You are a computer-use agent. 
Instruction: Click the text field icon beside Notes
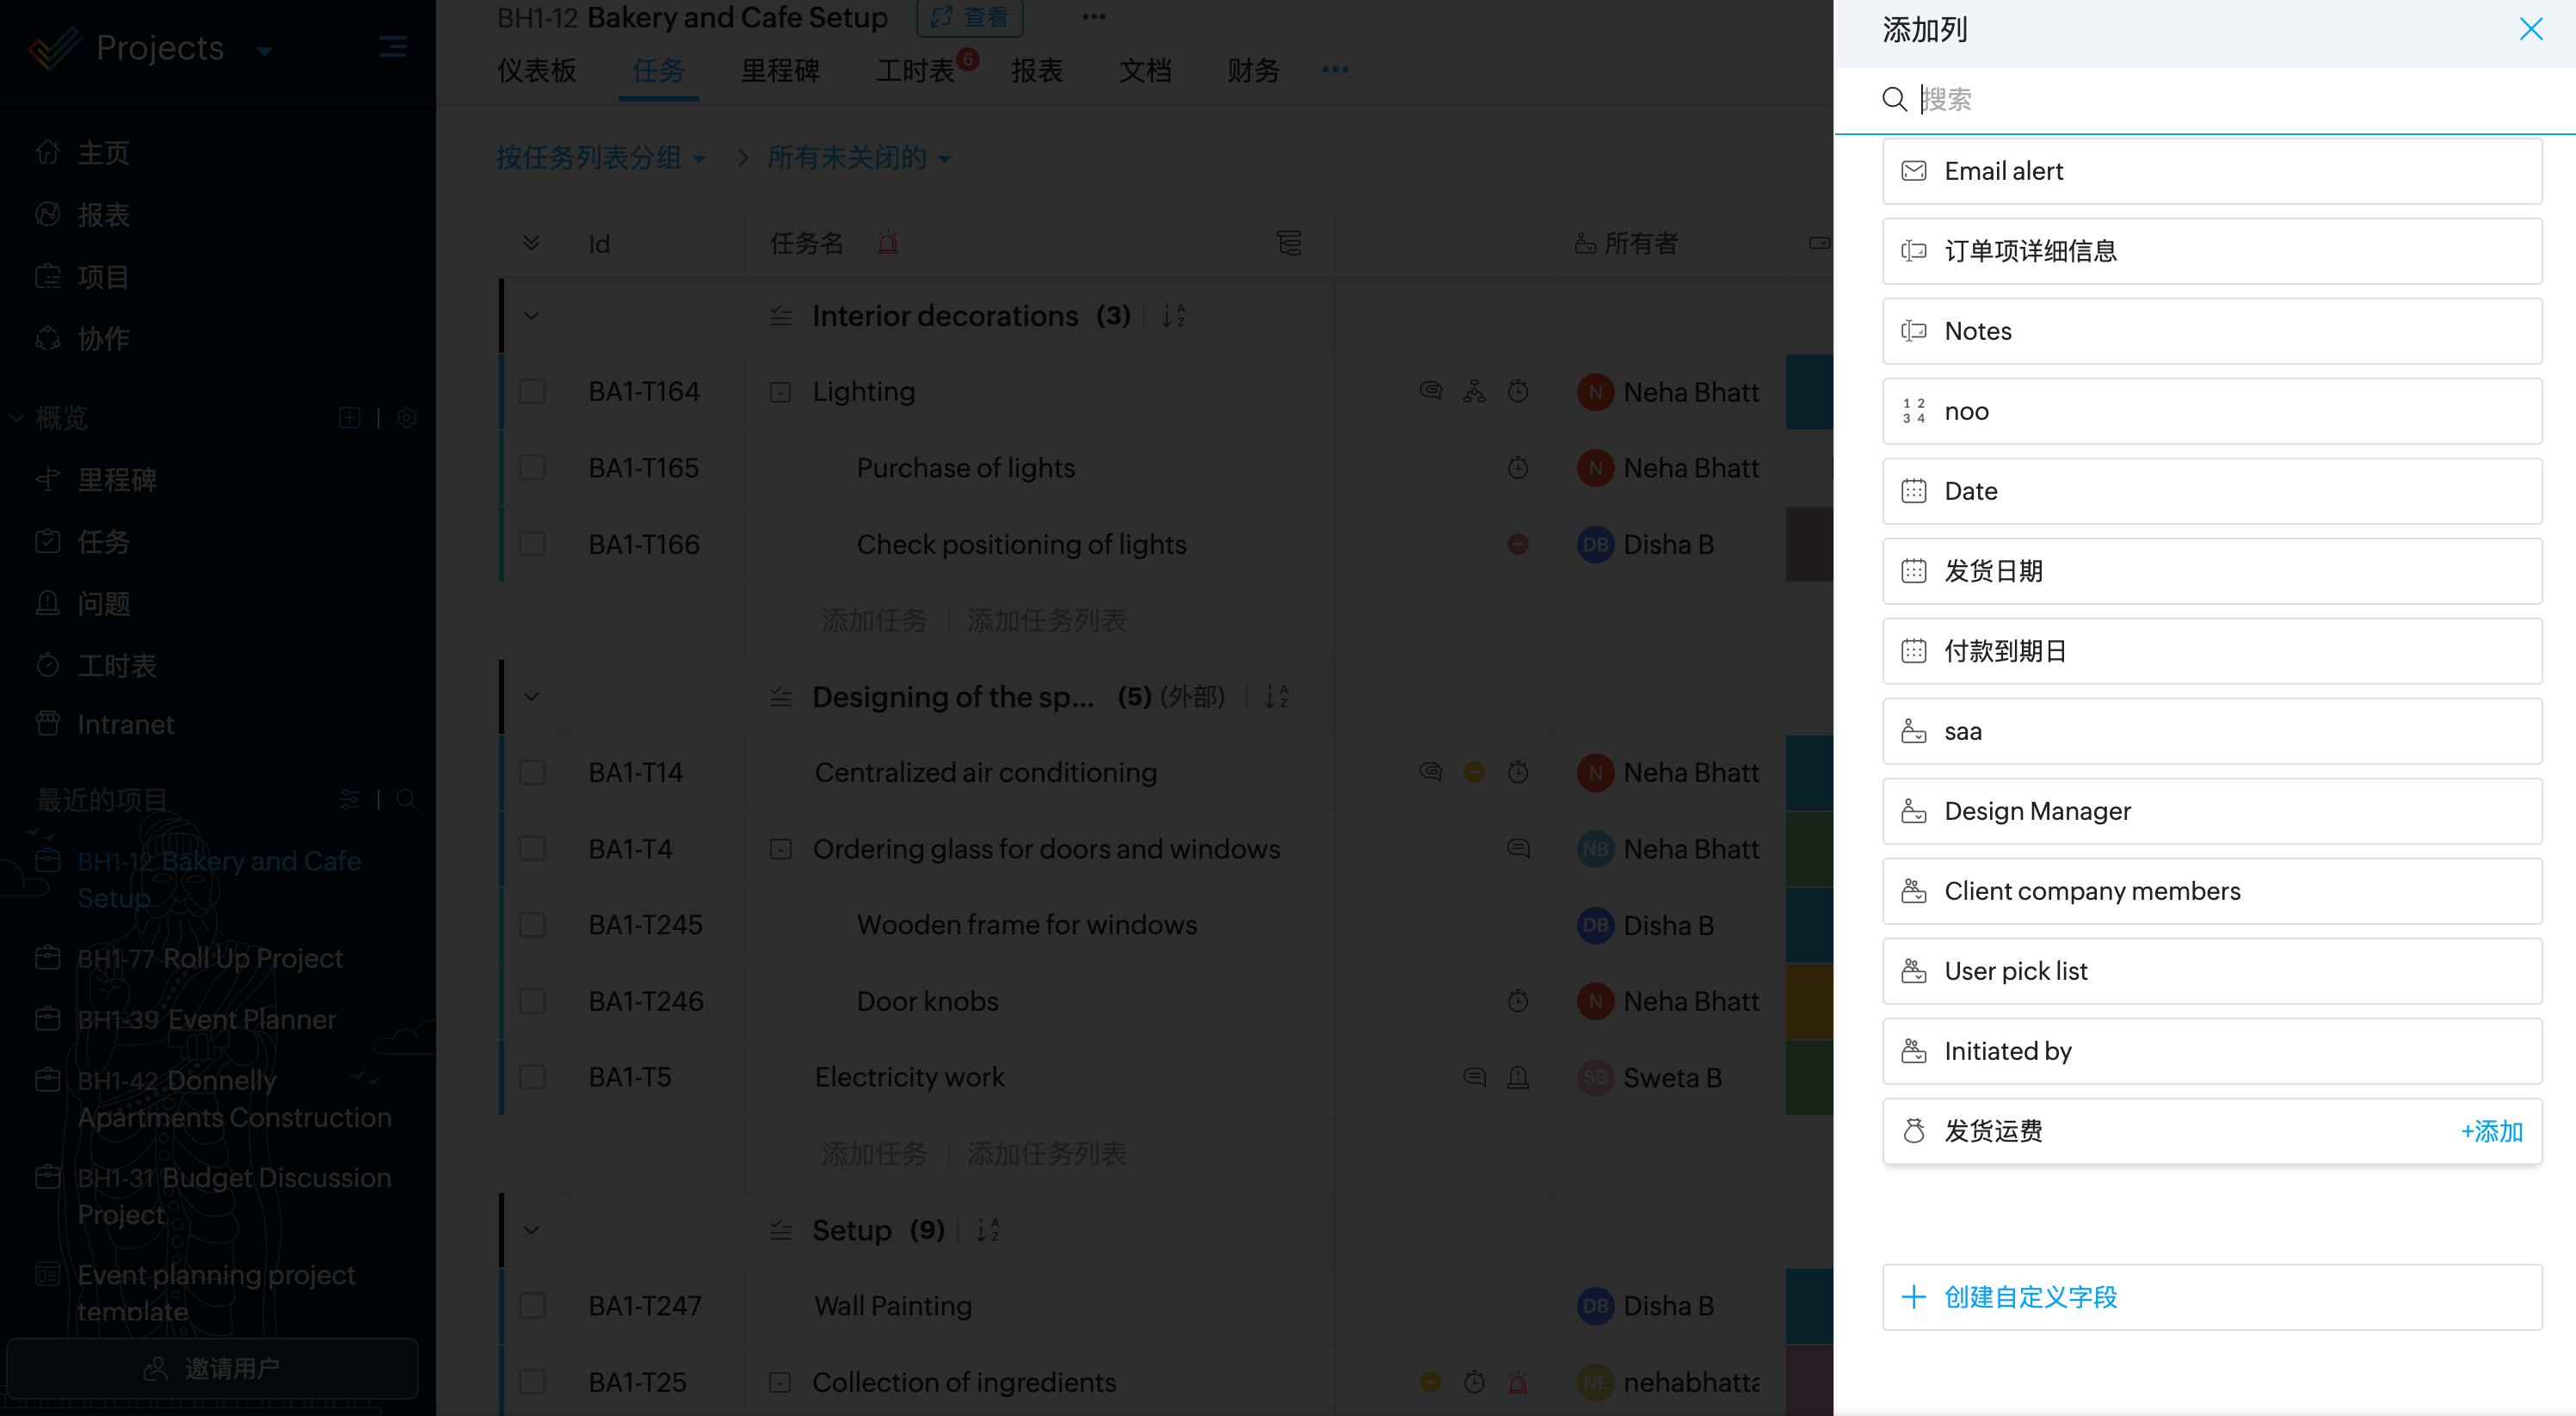coord(1913,331)
